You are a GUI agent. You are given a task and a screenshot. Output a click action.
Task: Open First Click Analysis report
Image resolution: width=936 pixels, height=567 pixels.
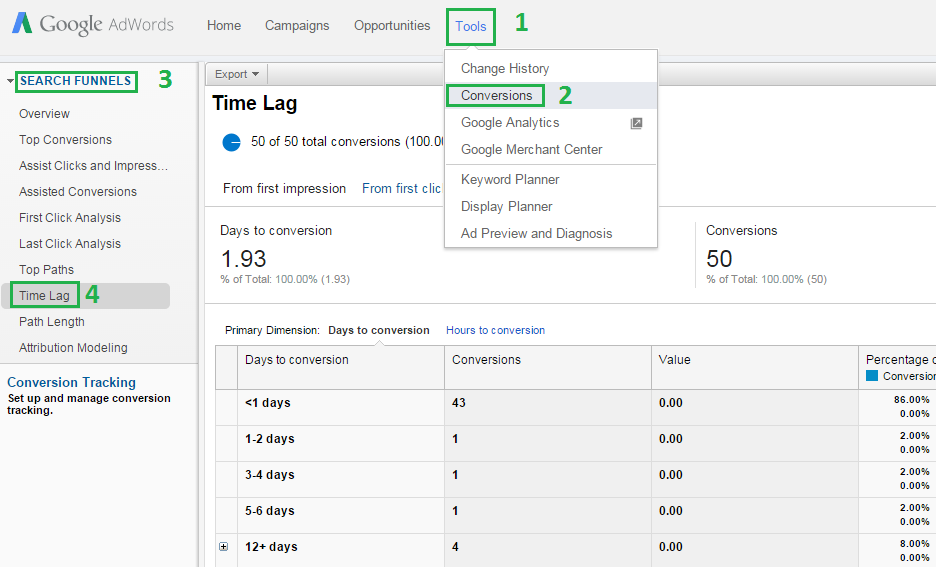70,218
